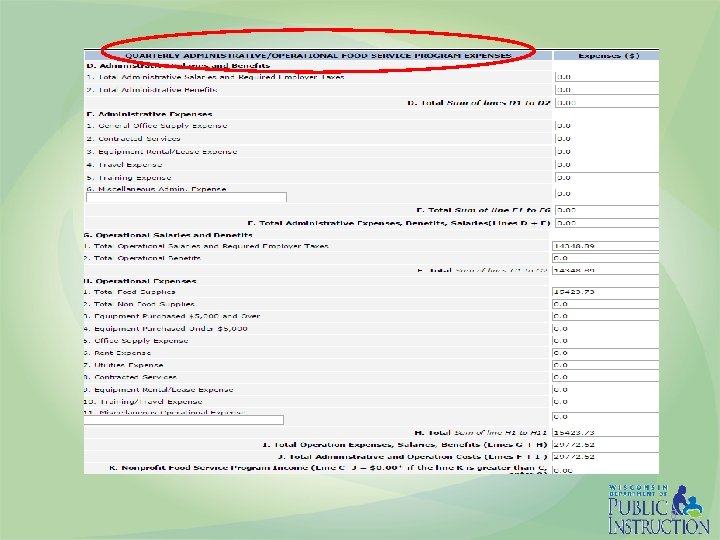720x540 pixels.
Task: Click Miscellaneous Operational Expense description box
Action: click(184, 420)
